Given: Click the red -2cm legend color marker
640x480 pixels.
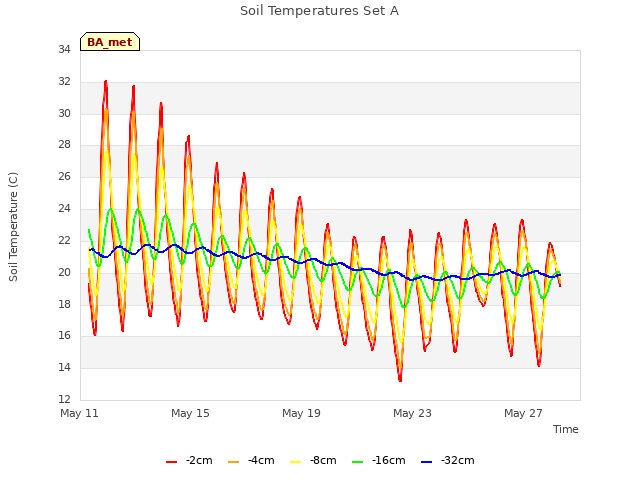Looking at the screenshot, I should pyautogui.click(x=171, y=462).
